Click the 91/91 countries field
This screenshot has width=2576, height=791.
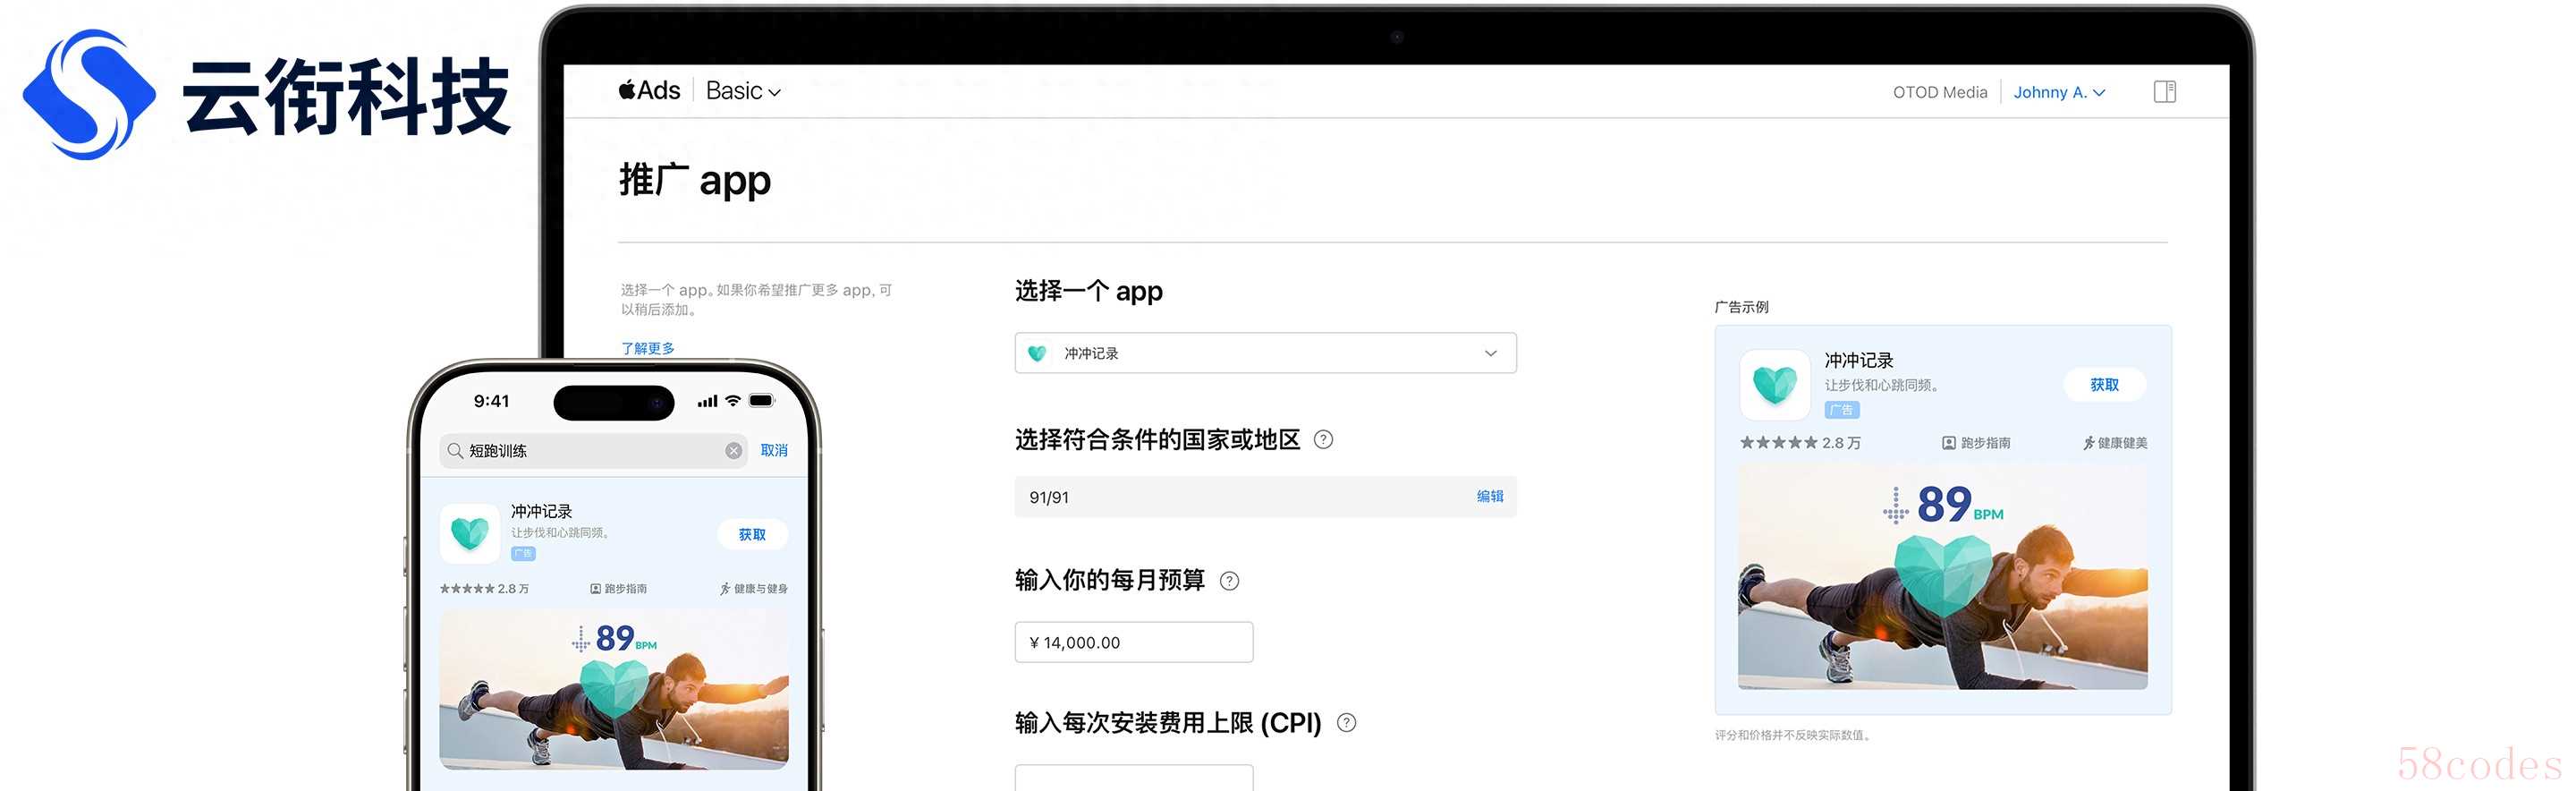(x=1265, y=497)
